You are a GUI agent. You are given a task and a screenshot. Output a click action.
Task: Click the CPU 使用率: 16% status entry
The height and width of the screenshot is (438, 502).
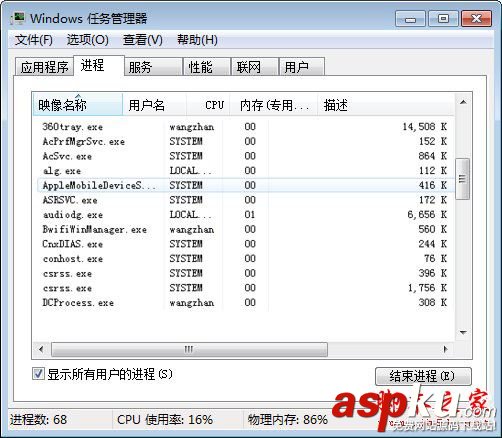click(x=165, y=420)
